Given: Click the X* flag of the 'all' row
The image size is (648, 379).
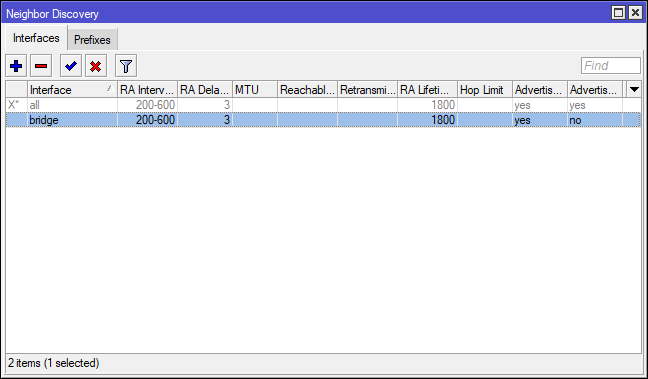Looking at the screenshot, I should click(x=14, y=105).
